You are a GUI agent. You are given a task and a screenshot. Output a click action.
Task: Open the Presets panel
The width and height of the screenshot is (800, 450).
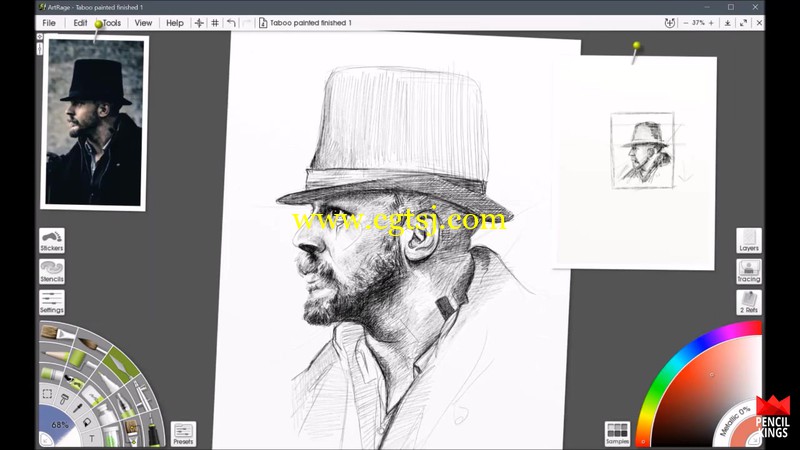tap(183, 434)
